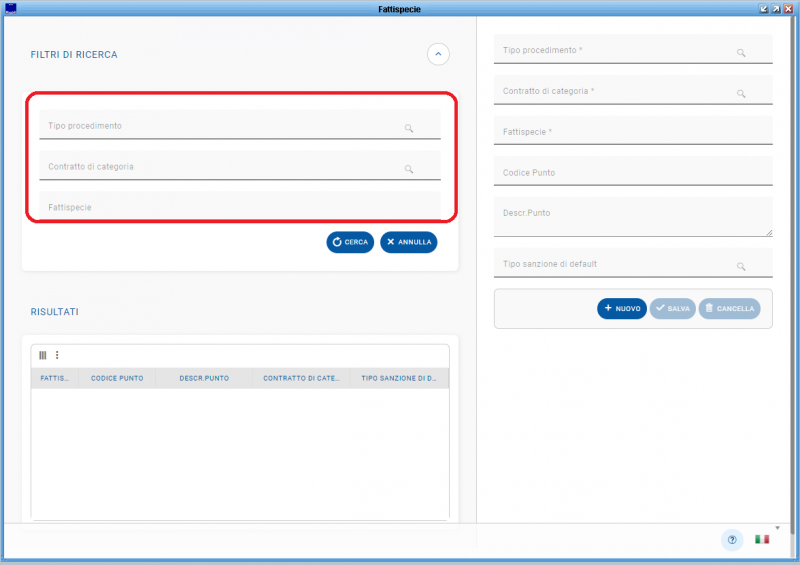The image size is (800, 565).
Task: Save the record with SALVA button
Action: pos(672,308)
